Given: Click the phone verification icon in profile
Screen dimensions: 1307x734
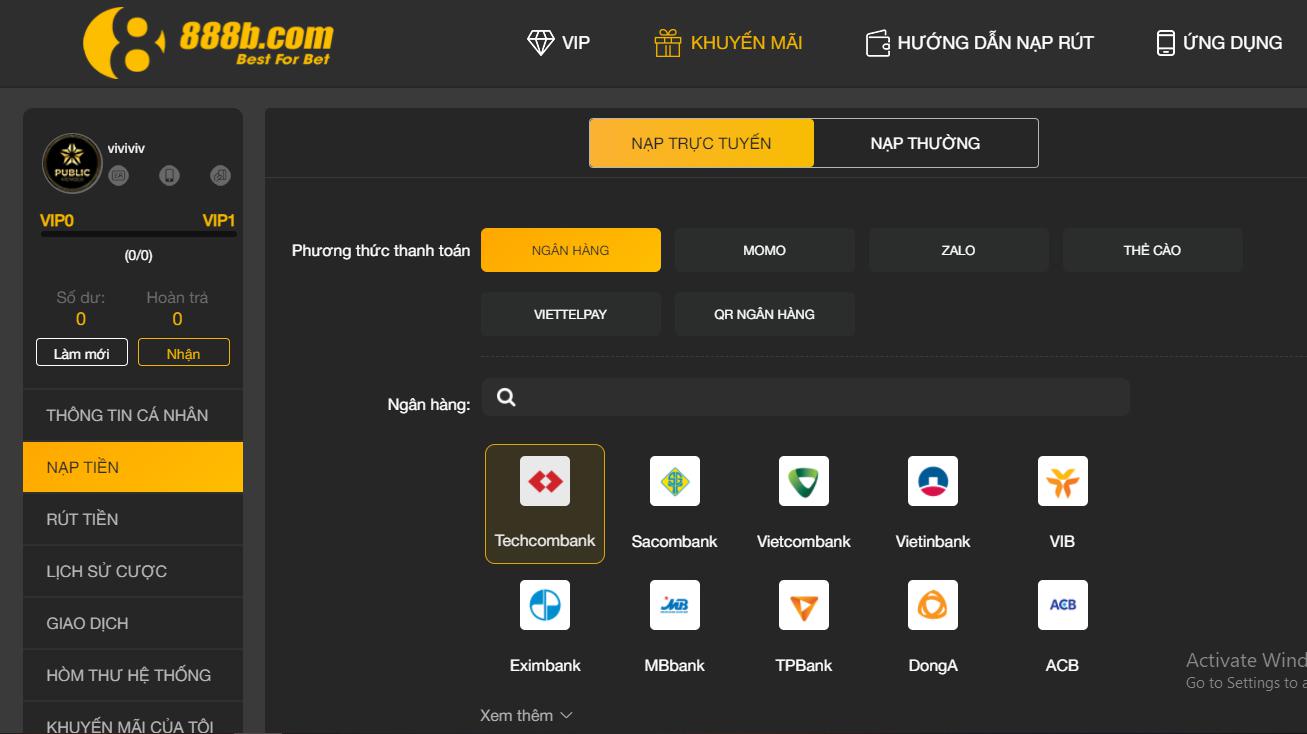Looking at the screenshot, I should 170,176.
